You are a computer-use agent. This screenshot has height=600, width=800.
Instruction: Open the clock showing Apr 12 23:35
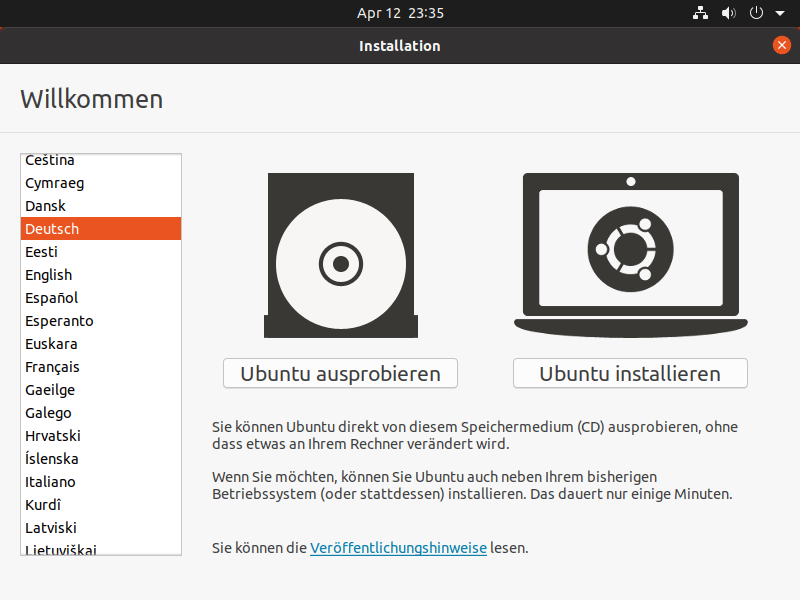(400, 14)
